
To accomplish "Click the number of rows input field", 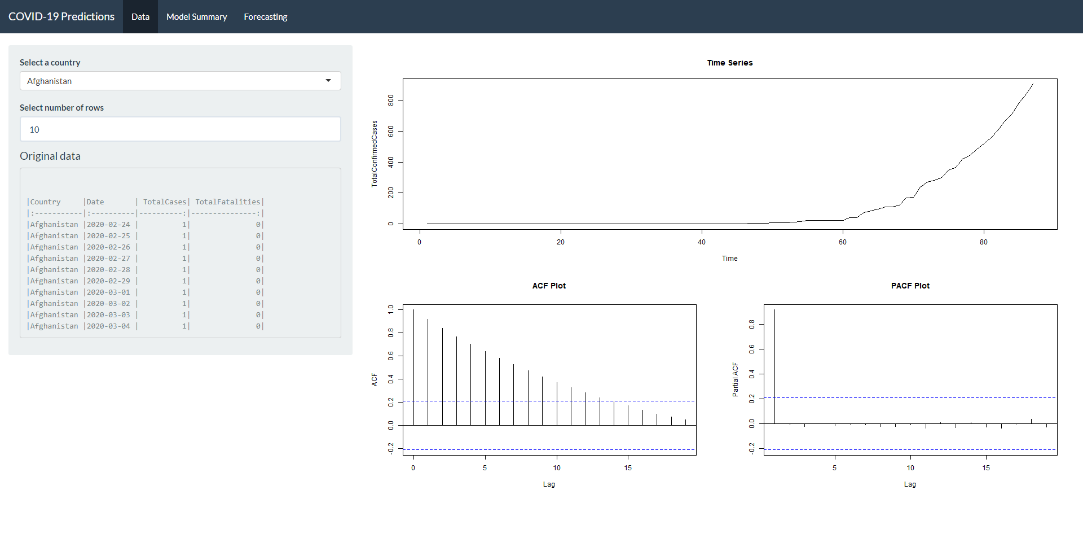I will tap(180, 129).
